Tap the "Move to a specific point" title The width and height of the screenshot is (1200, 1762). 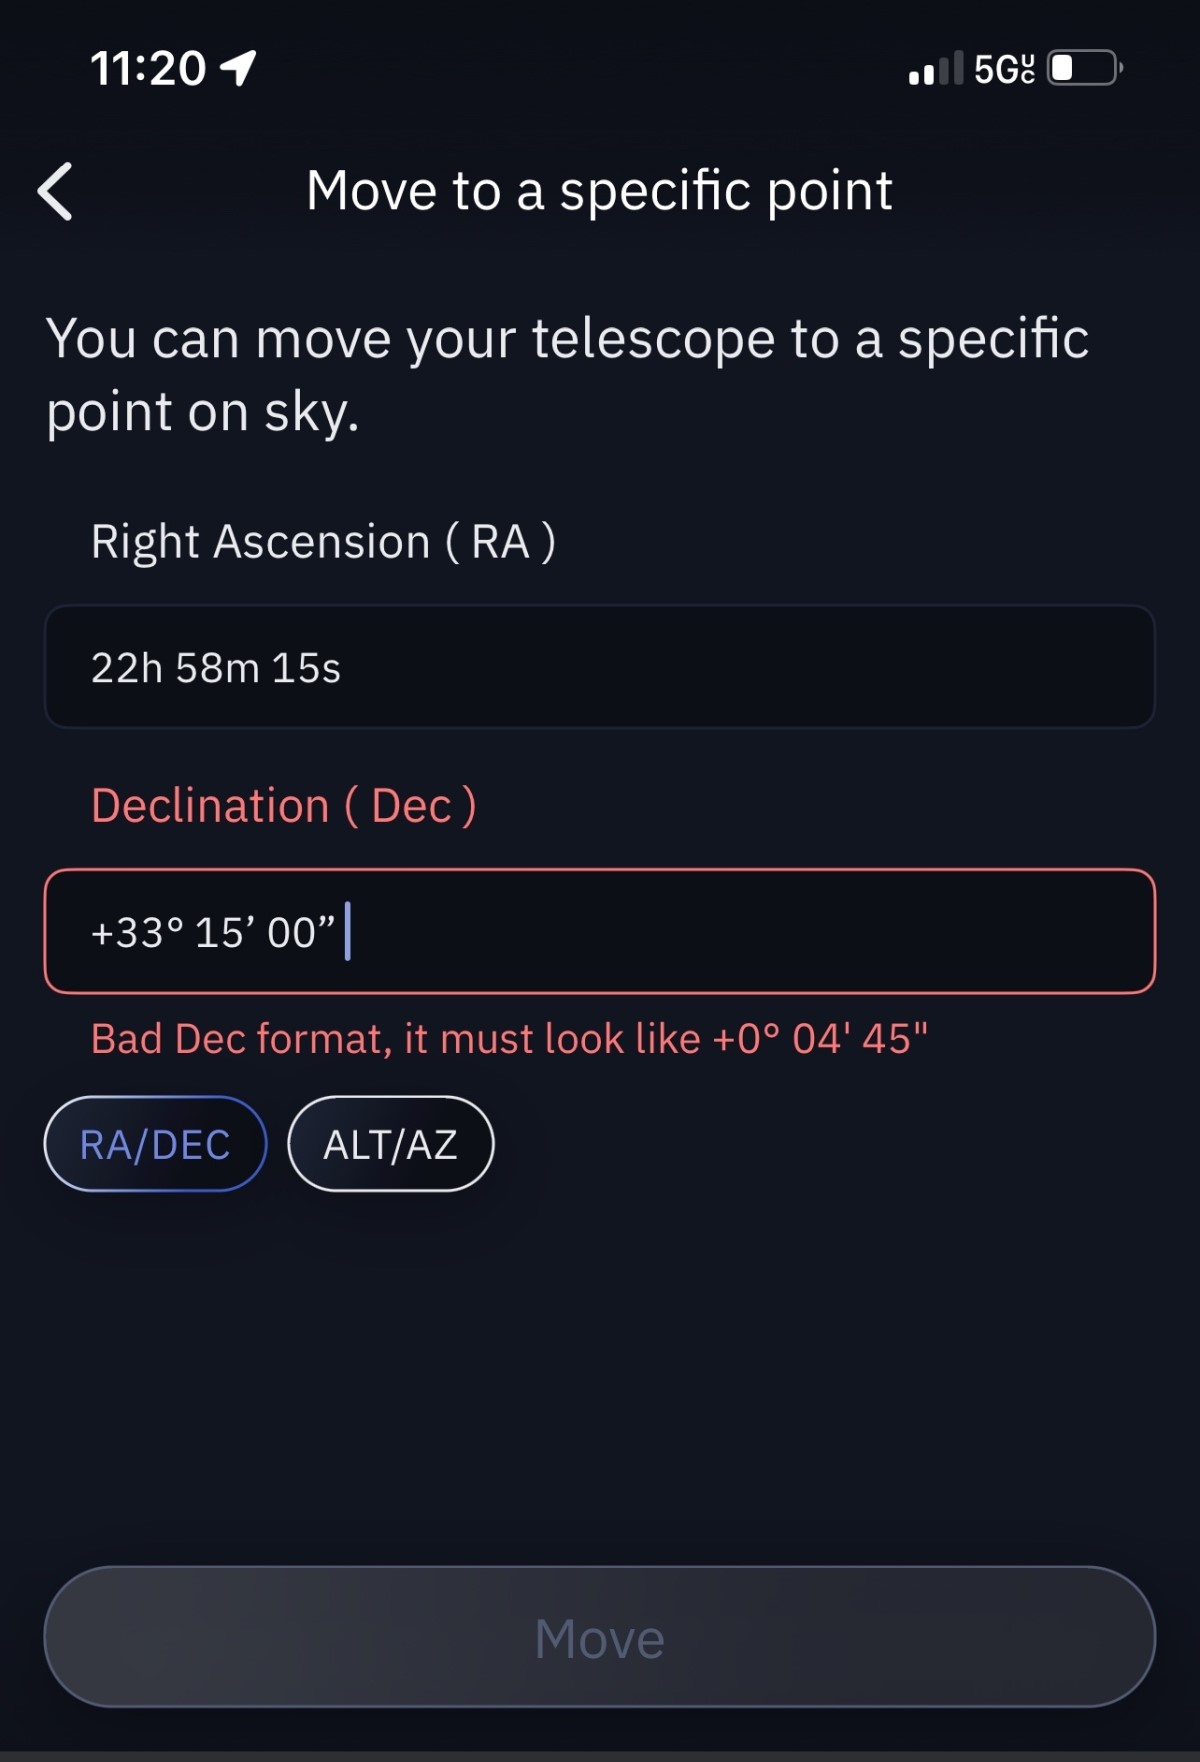(599, 191)
